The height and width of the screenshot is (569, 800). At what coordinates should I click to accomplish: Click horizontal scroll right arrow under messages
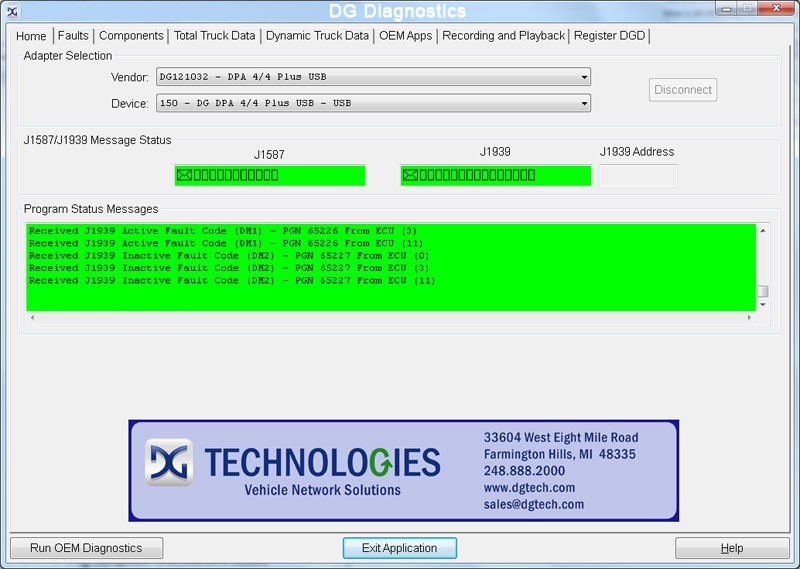click(x=749, y=317)
